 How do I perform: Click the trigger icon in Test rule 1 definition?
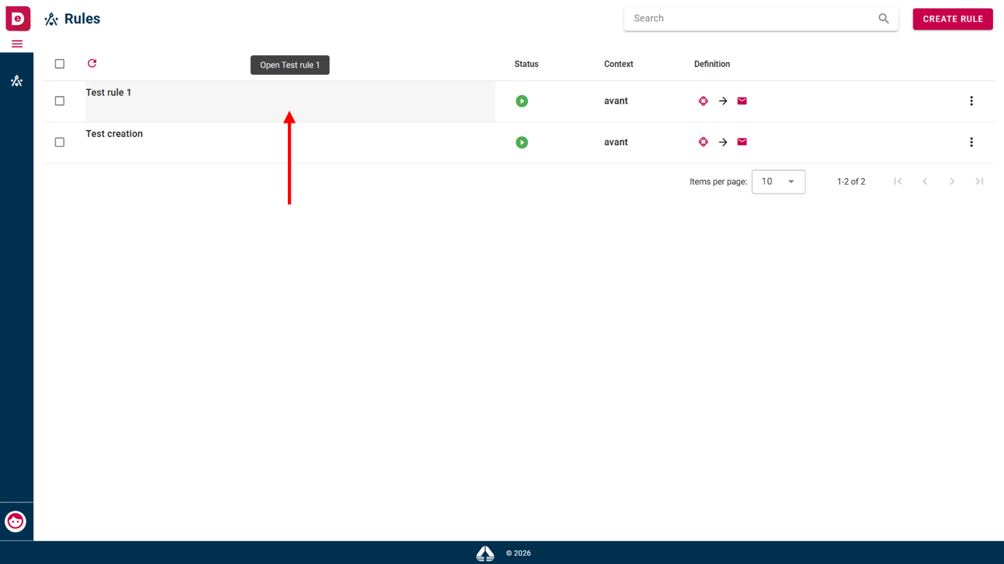[x=703, y=101]
